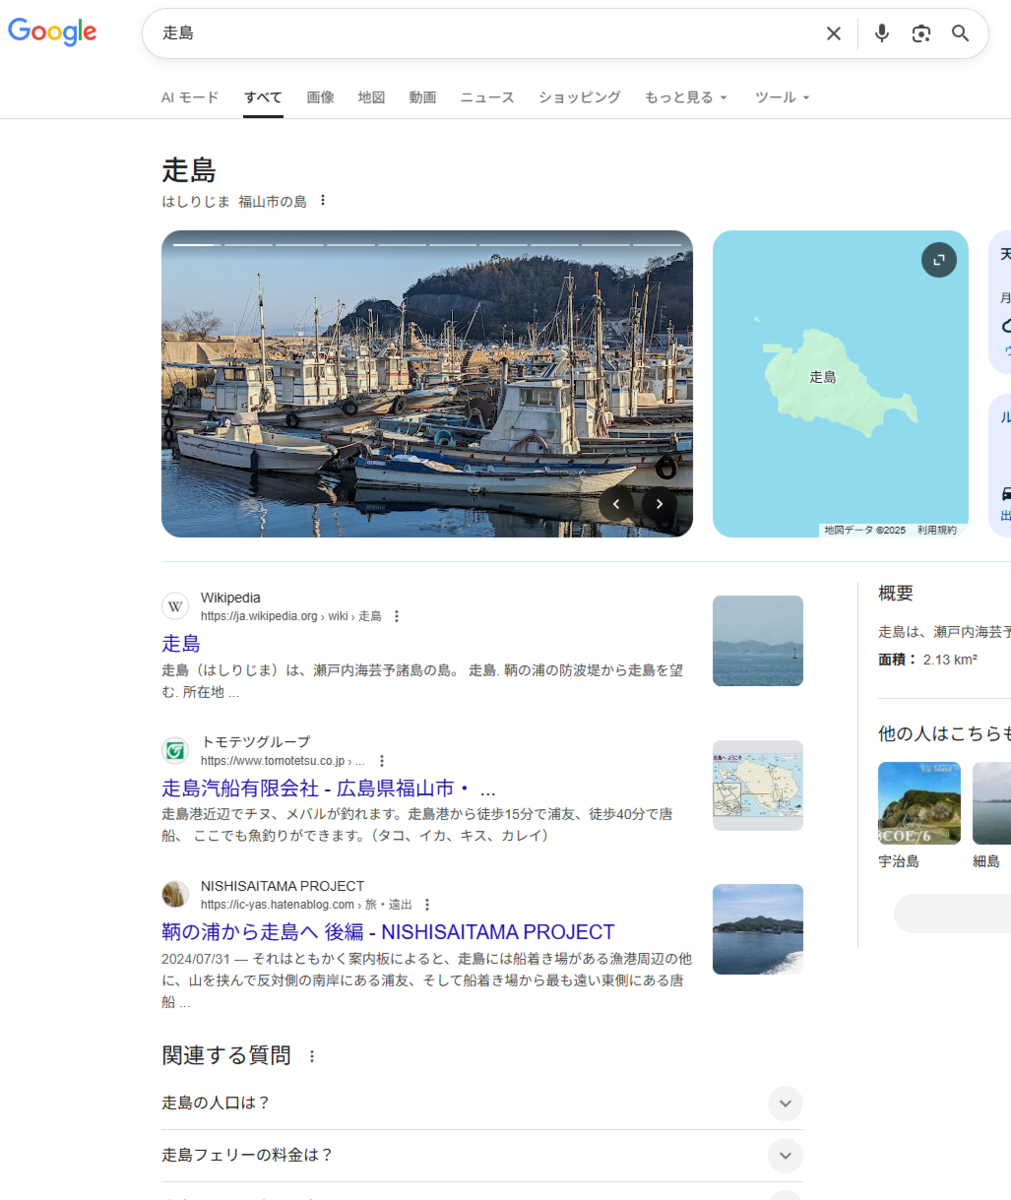1011x1200 pixels.
Task: Open the 走島 Wikipedia article link
Action: coord(179,644)
